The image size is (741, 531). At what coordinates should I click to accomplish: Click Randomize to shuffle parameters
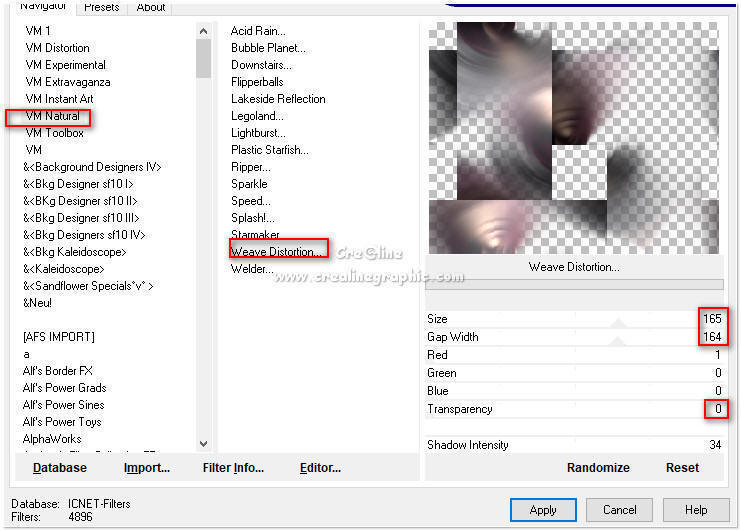coord(598,467)
